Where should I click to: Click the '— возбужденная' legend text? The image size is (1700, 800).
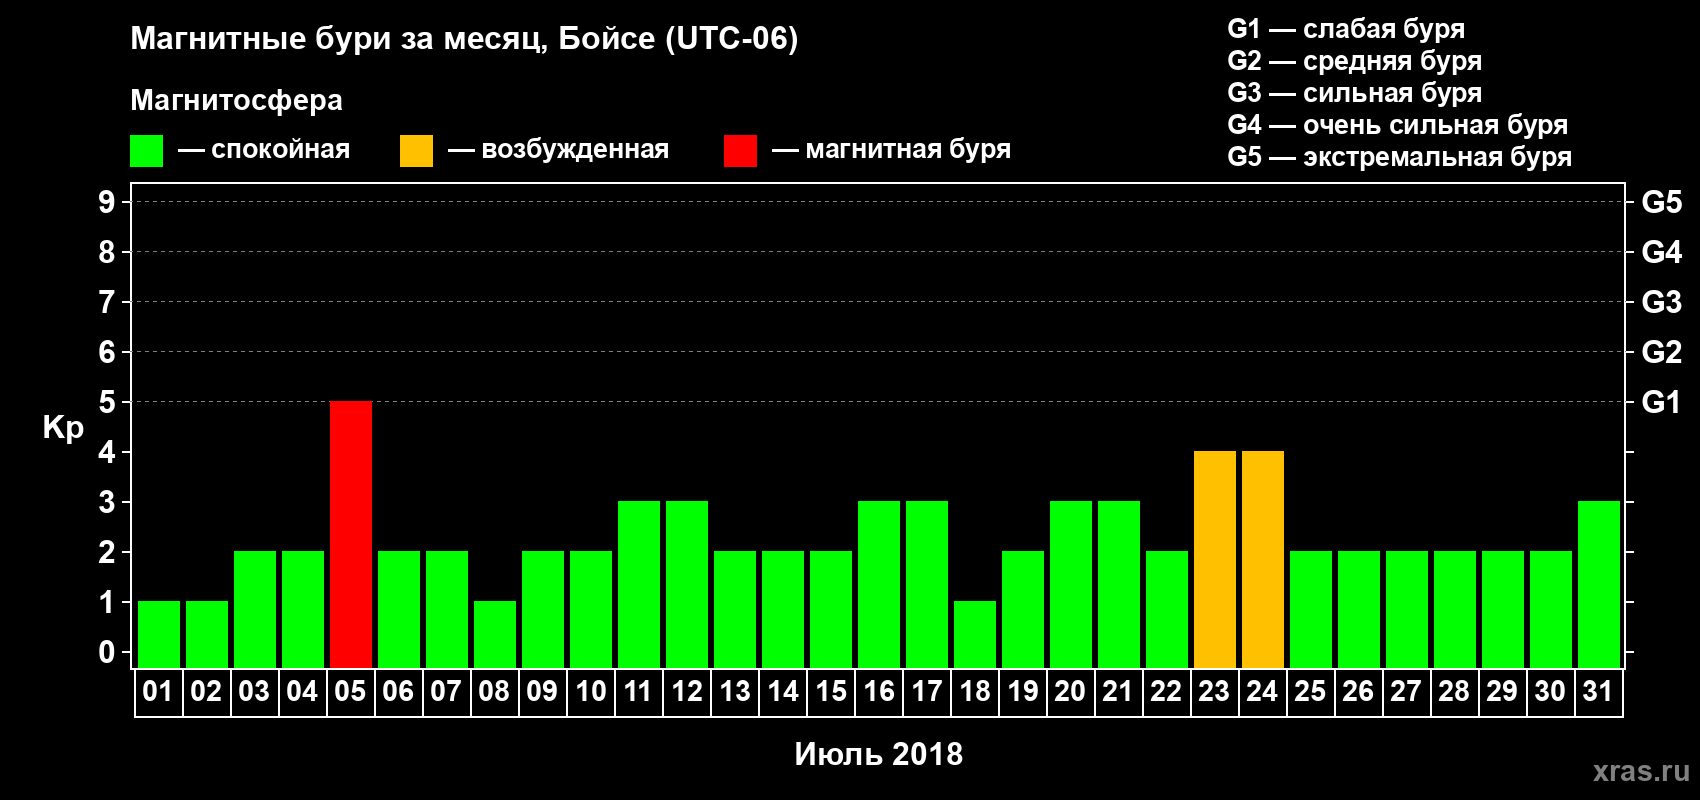558,150
